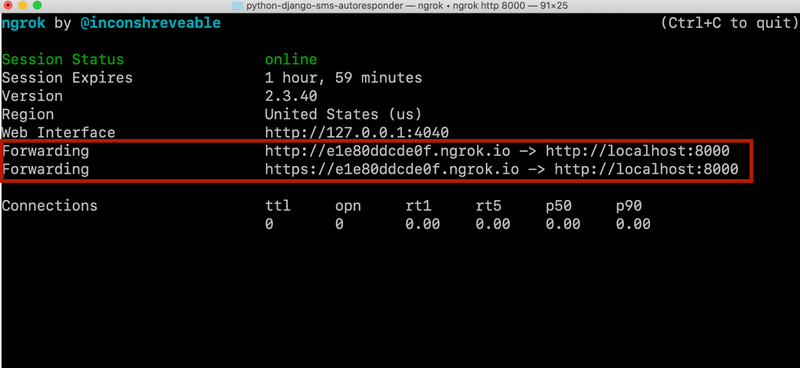800x368 pixels.
Task: Click the 'opn' column header
Action: (348, 206)
